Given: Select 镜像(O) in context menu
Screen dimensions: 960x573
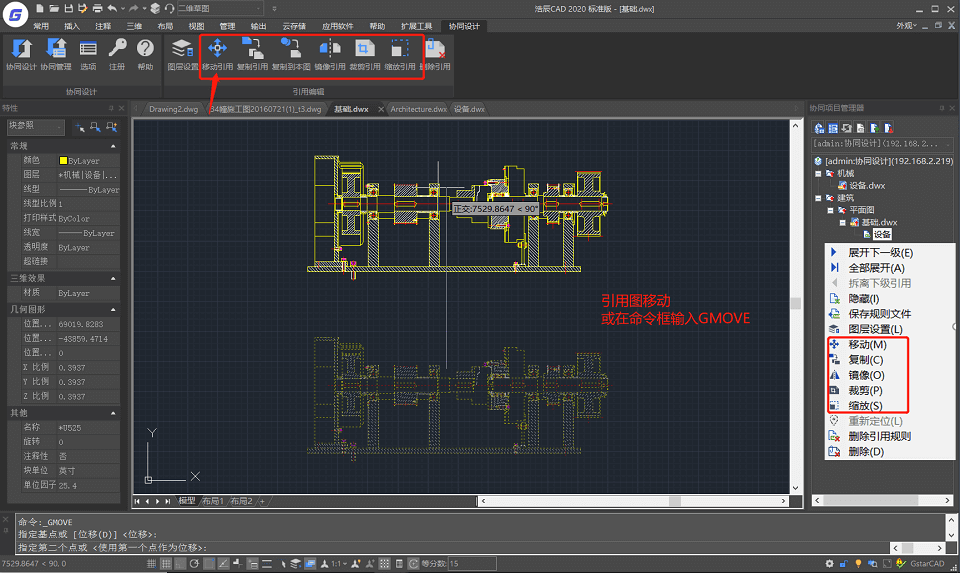Looking at the screenshot, I should pos(867,375).
